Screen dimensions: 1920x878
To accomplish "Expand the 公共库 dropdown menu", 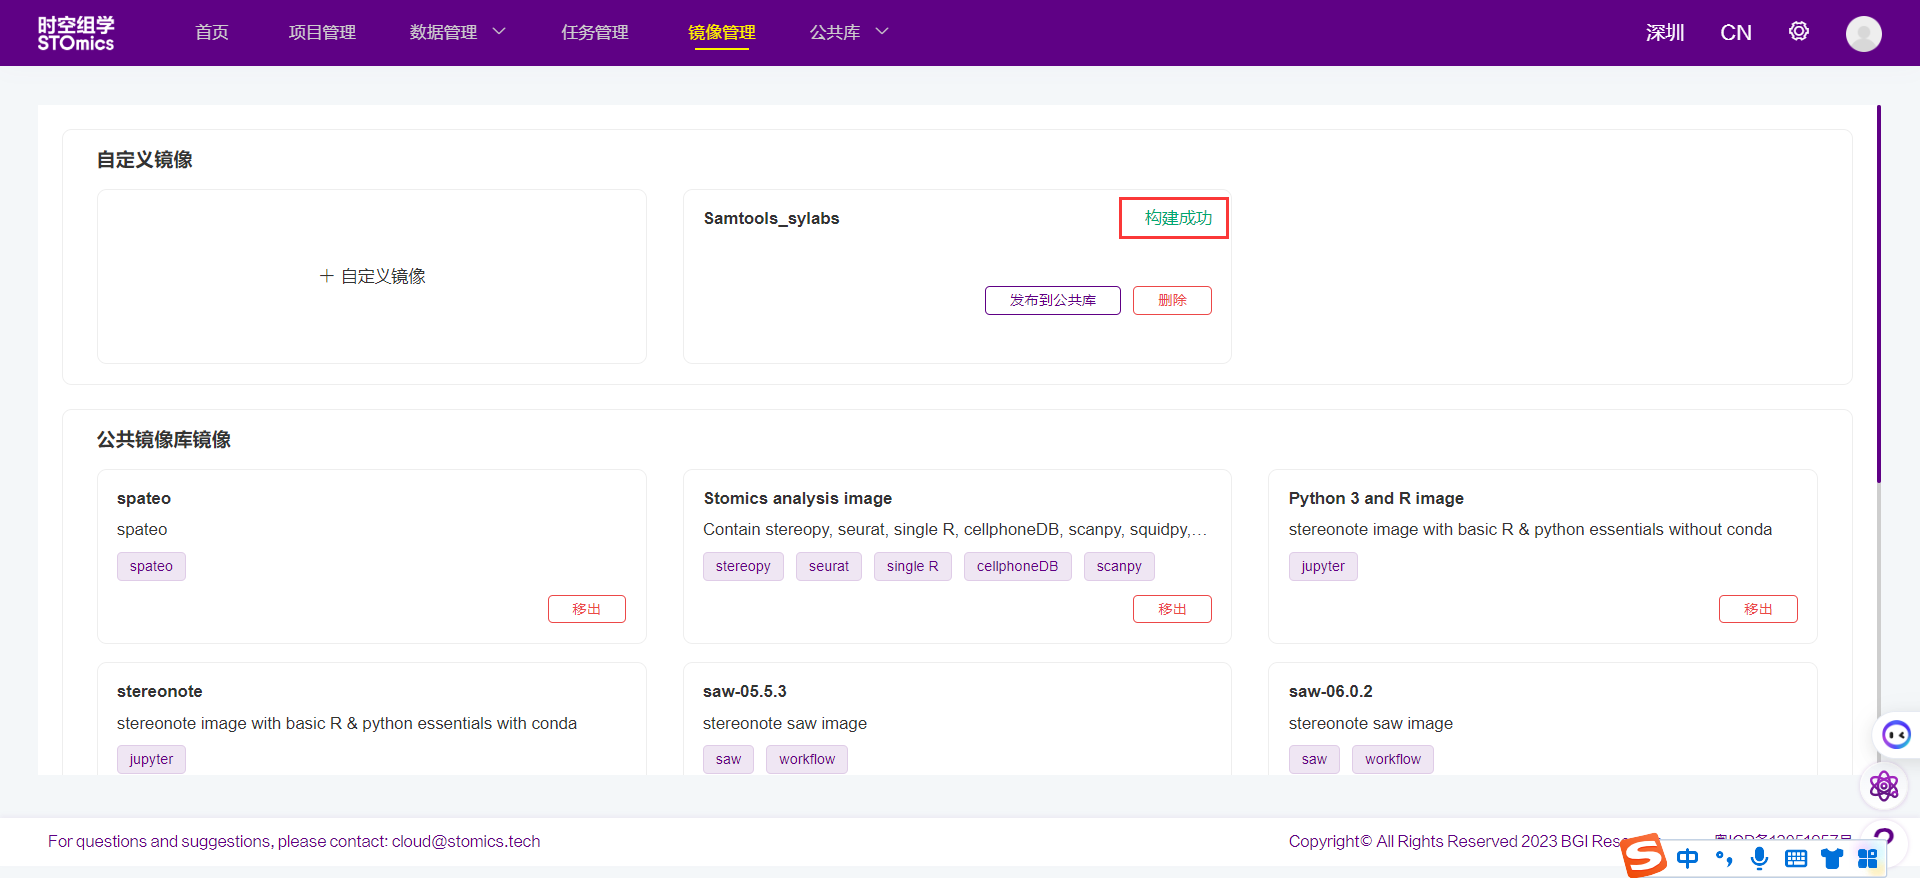I will tap(848, 33).
